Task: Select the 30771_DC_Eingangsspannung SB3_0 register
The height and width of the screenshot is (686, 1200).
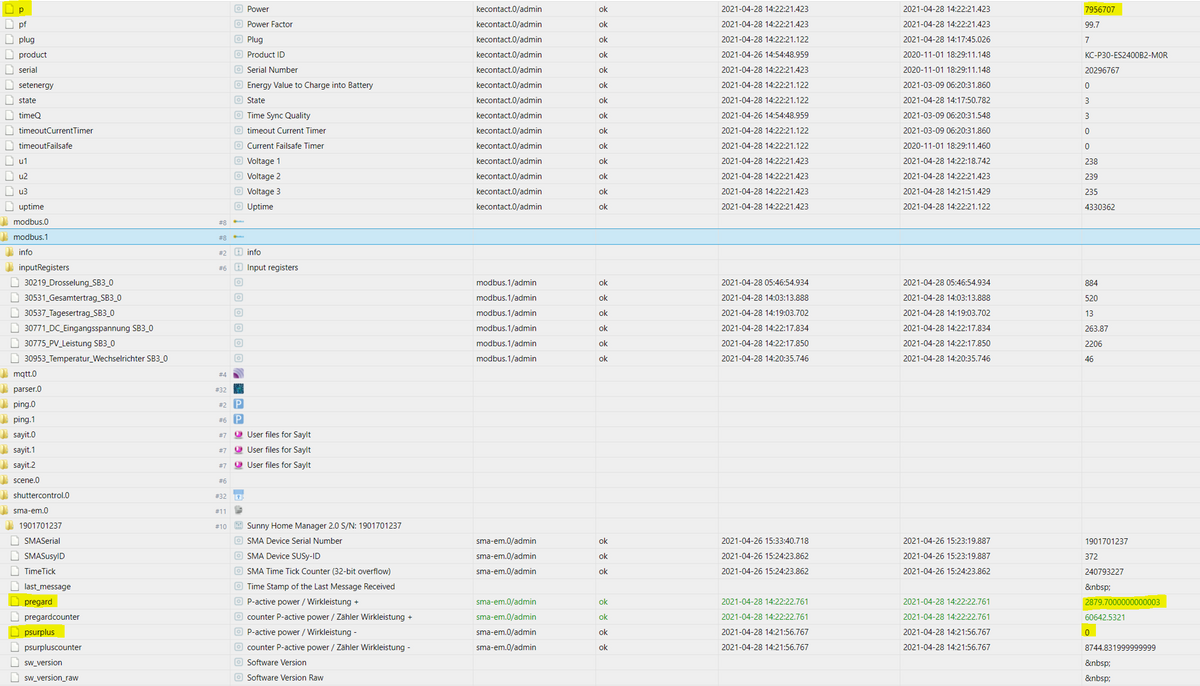Action: [x=88, y=328]
